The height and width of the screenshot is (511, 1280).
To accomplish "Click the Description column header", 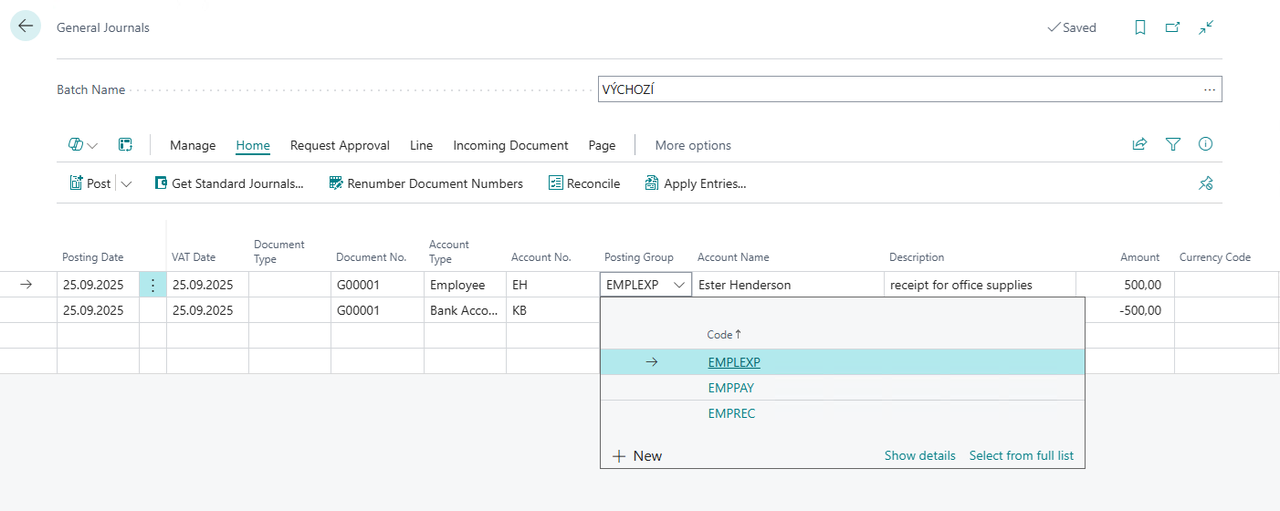I will click(x=917, y=257).
